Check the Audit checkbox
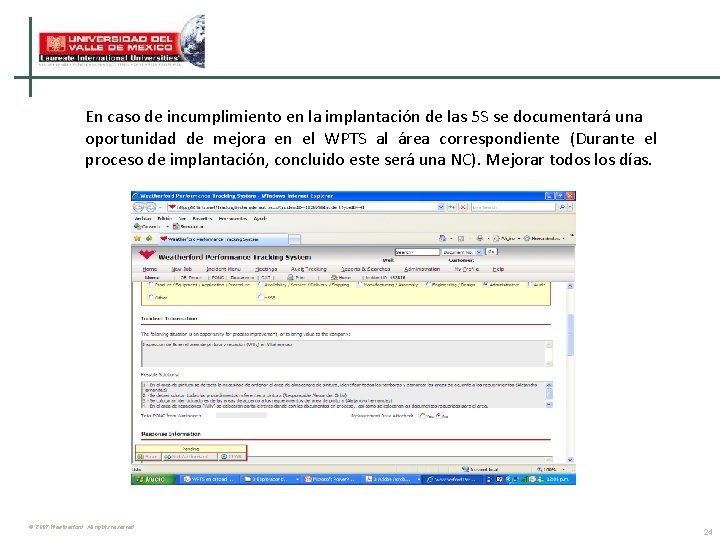This screenshot has width=720, height=540. pyautogui.click(x=530, y=284)
